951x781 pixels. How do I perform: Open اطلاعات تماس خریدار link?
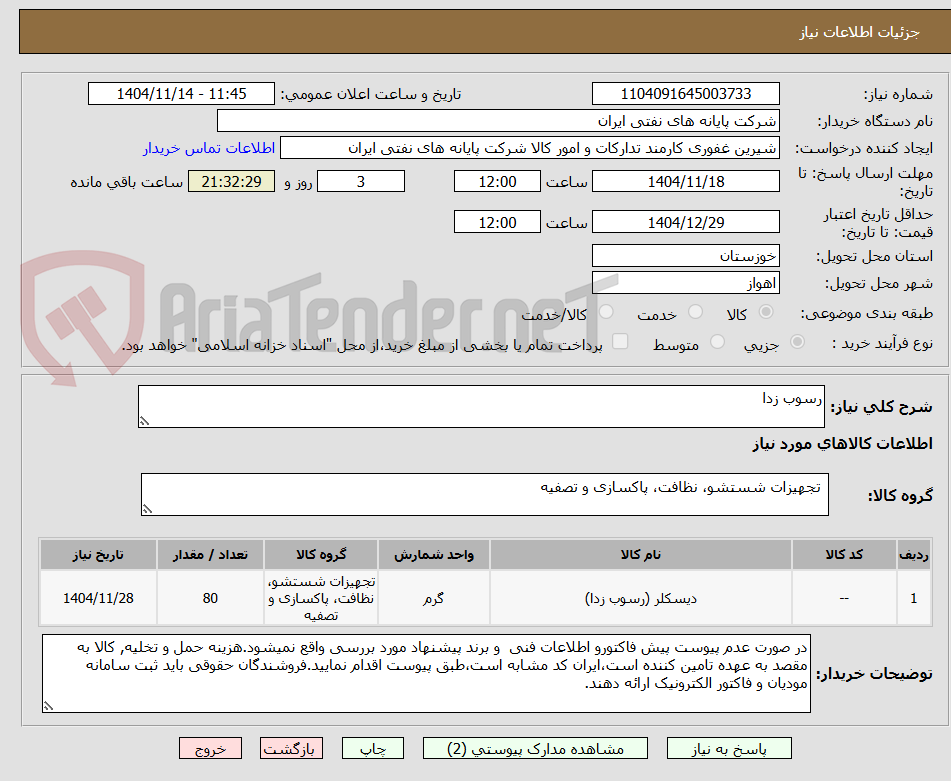point(209,149)
